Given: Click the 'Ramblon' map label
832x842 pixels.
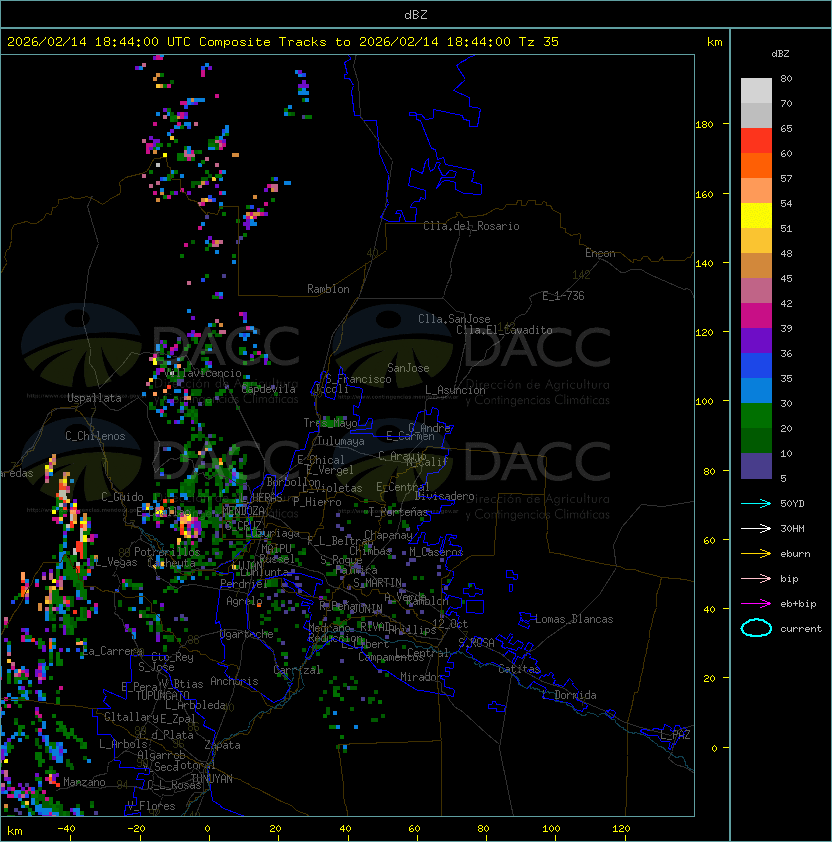Looking at the screenshot, I should pyautogui.click(x=328, y=289).
